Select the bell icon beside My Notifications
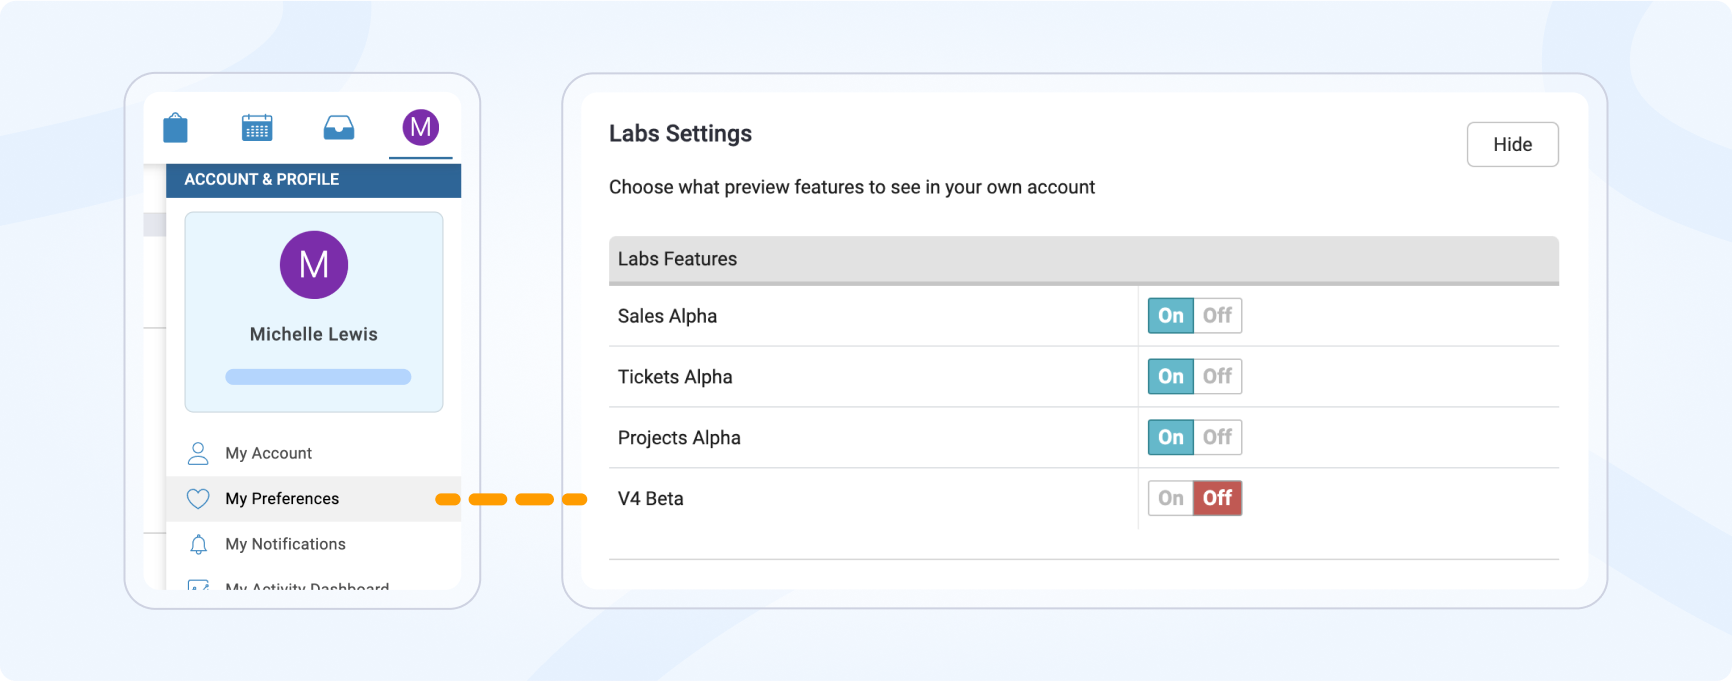This screenshot has width=1732, height=681. pos(198,543)
